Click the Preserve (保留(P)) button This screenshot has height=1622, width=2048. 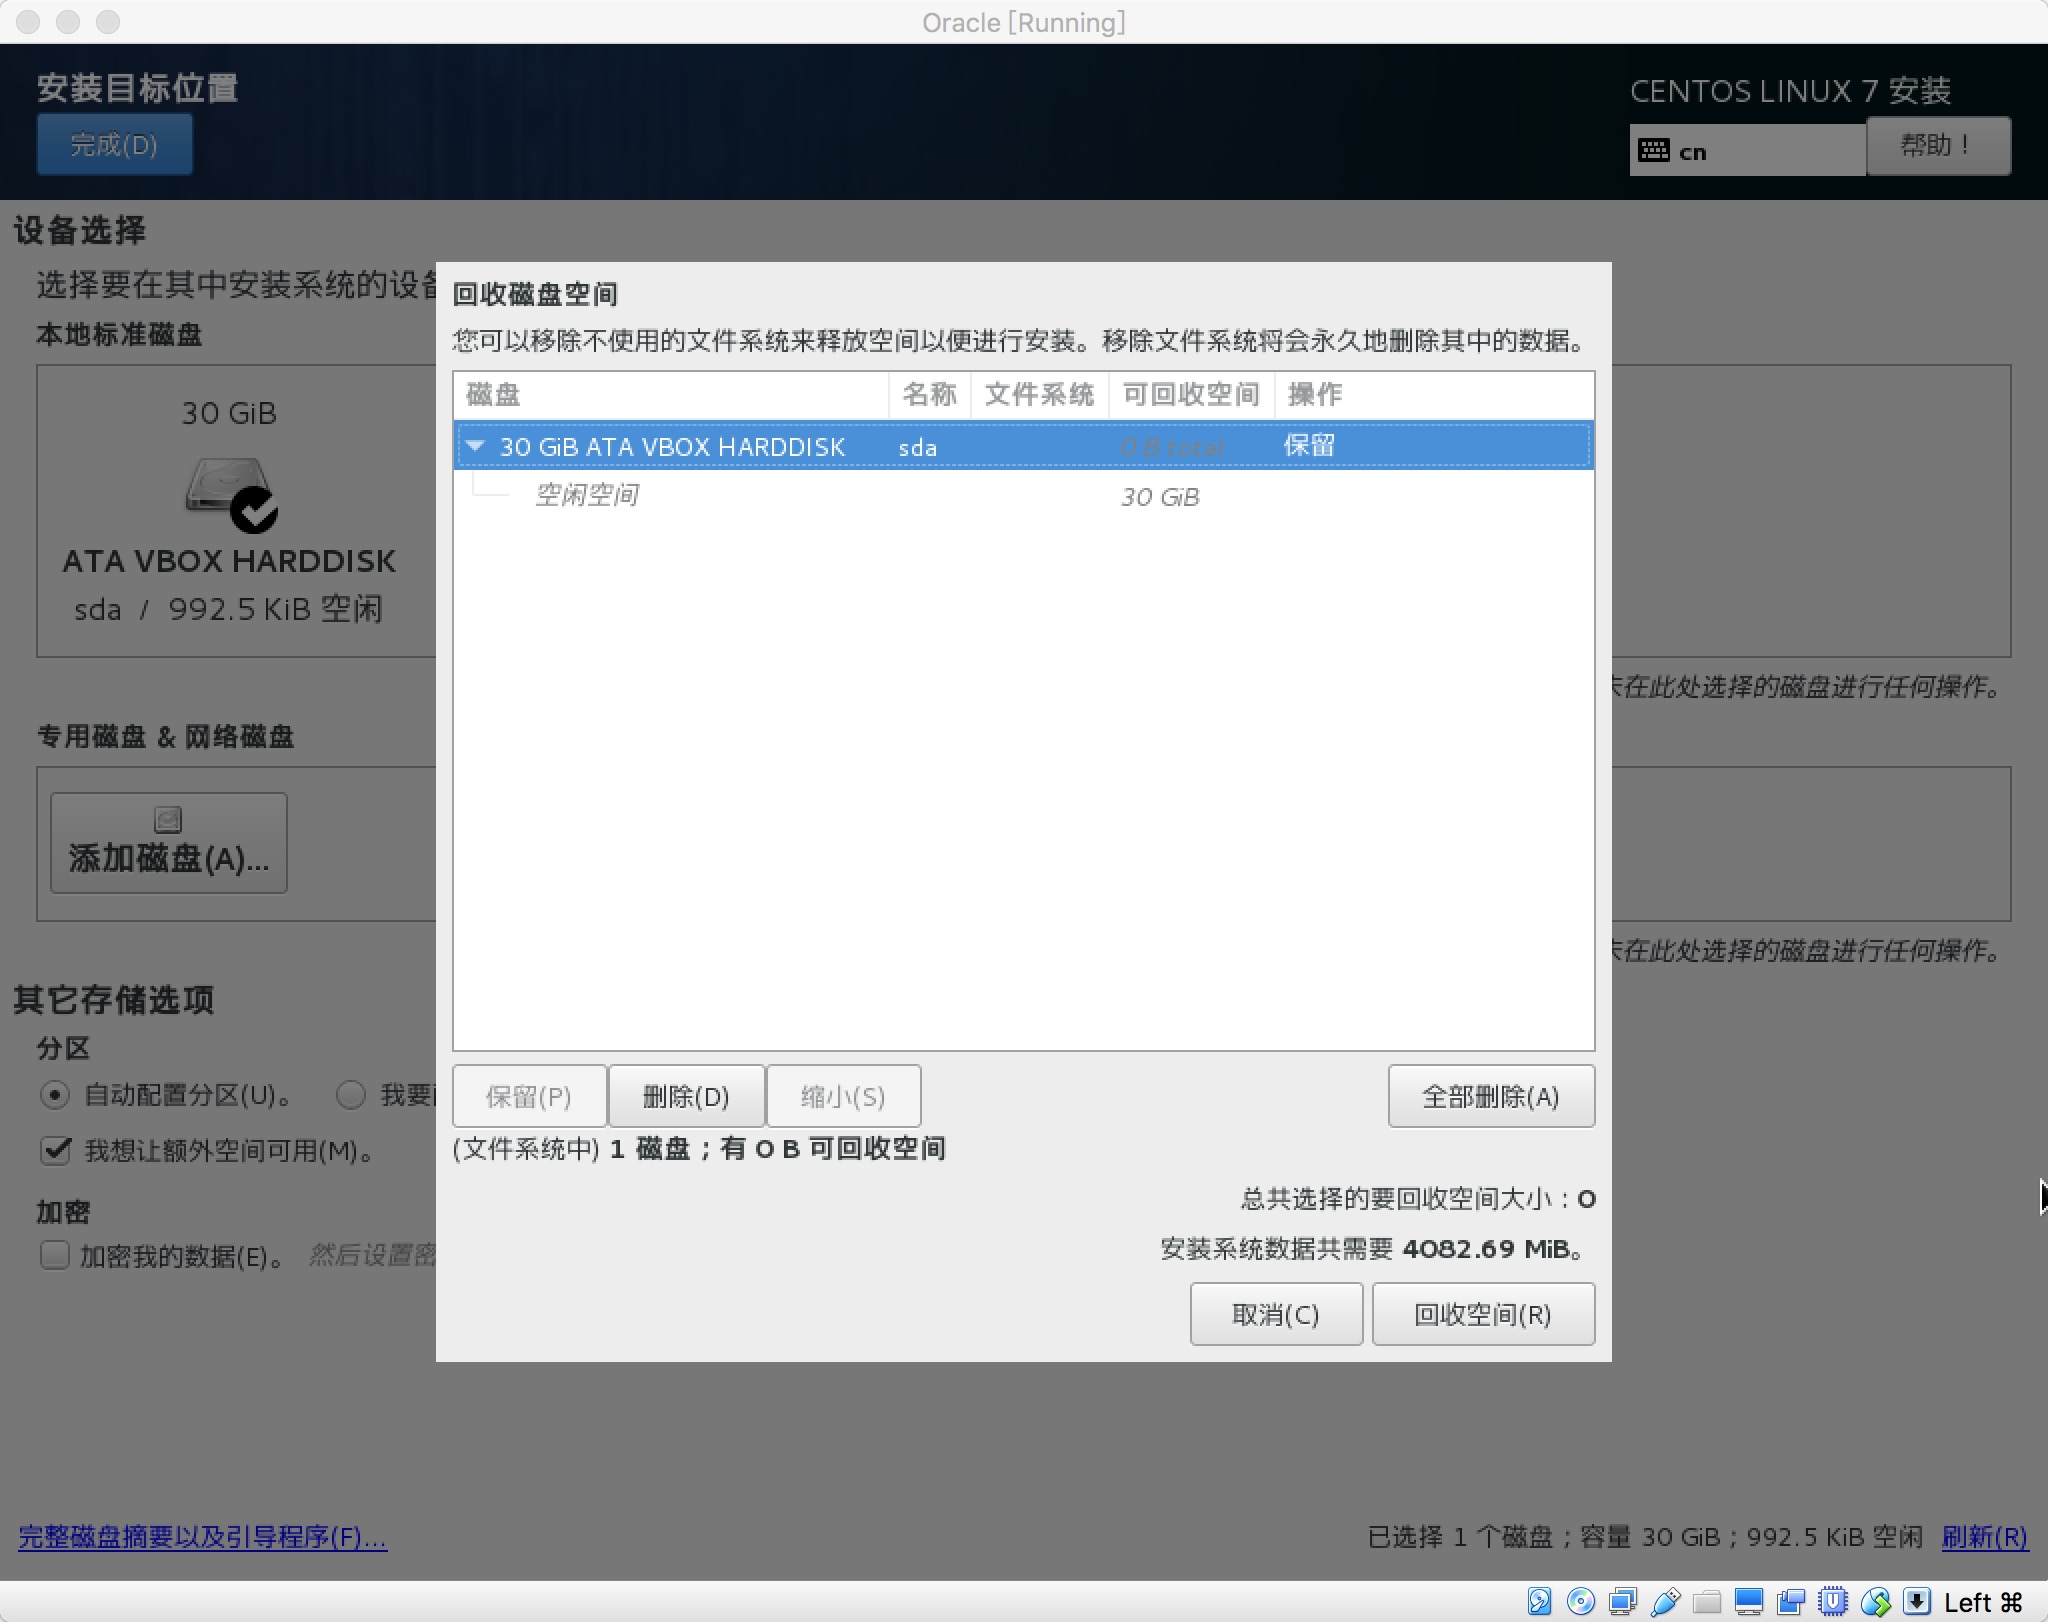click(529, 1096)
